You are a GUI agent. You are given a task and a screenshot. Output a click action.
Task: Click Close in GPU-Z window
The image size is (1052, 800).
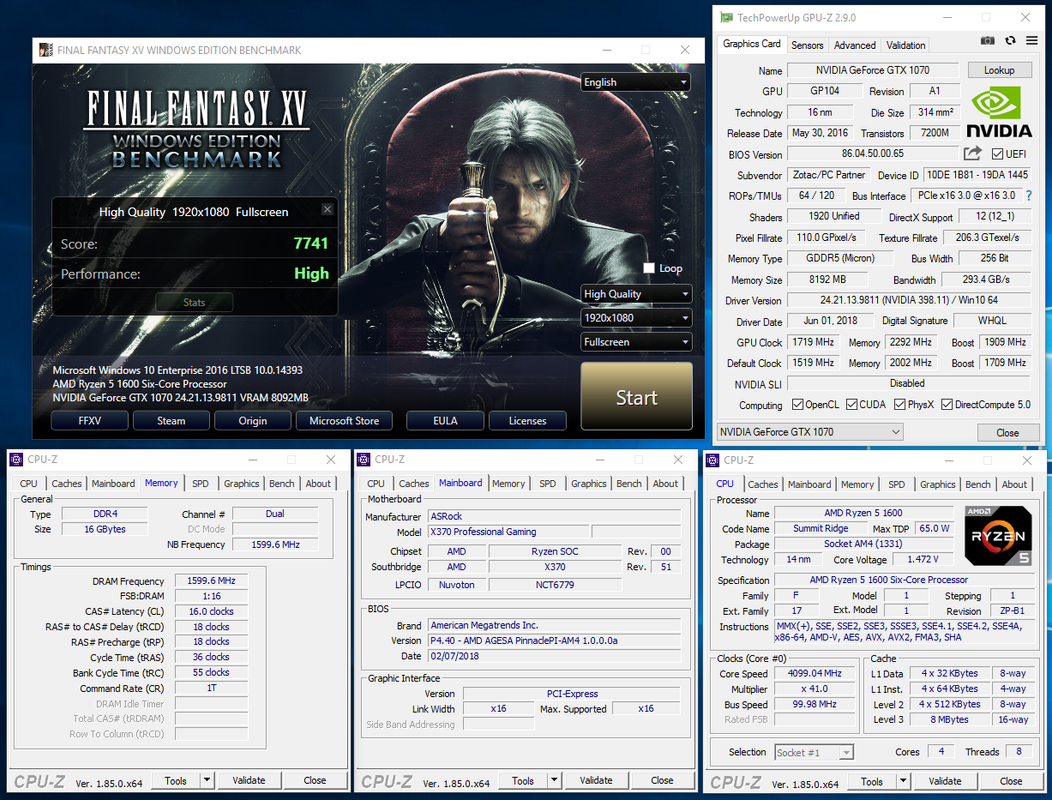click(x=1008, y=432)
